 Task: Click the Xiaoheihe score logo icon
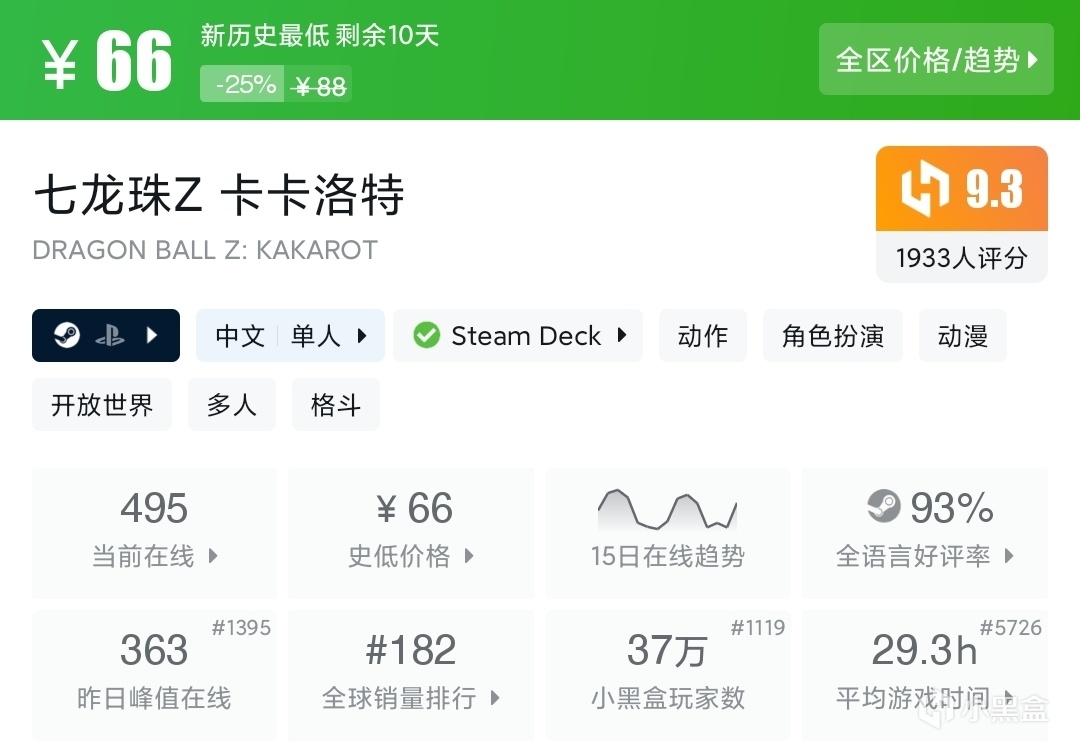(924, 189)
